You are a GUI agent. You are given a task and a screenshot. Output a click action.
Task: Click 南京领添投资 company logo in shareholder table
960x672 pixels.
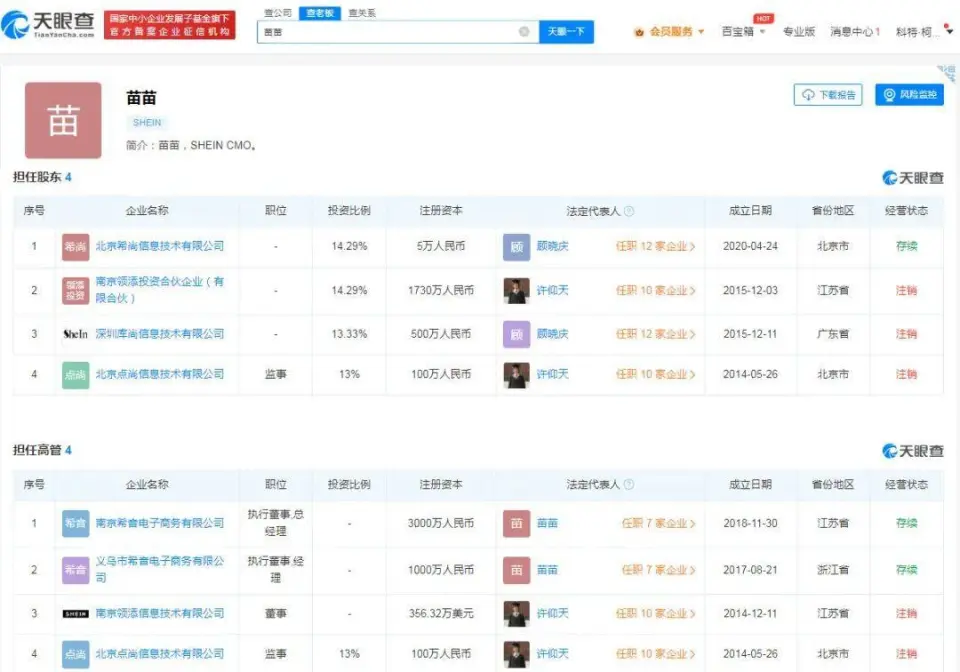75,290
